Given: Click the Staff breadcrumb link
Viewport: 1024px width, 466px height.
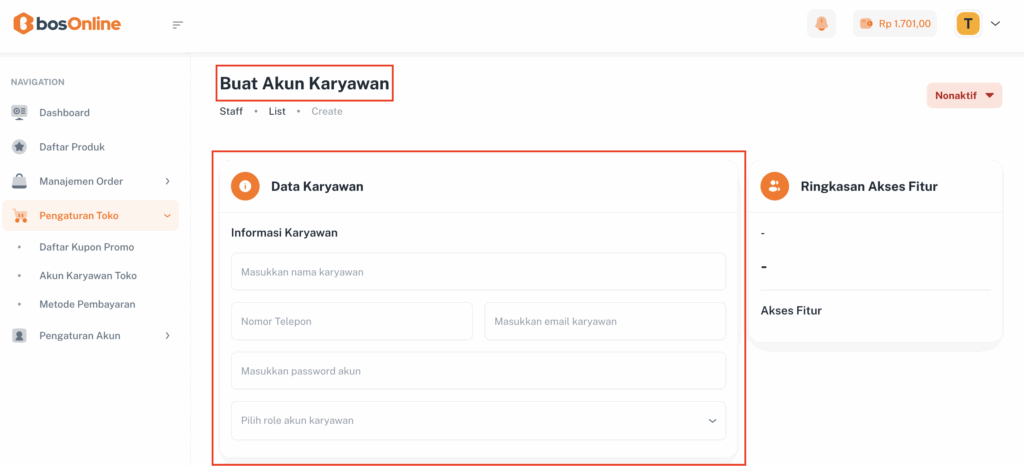Looking at the screenshot, I should click(x=231, y=111).
